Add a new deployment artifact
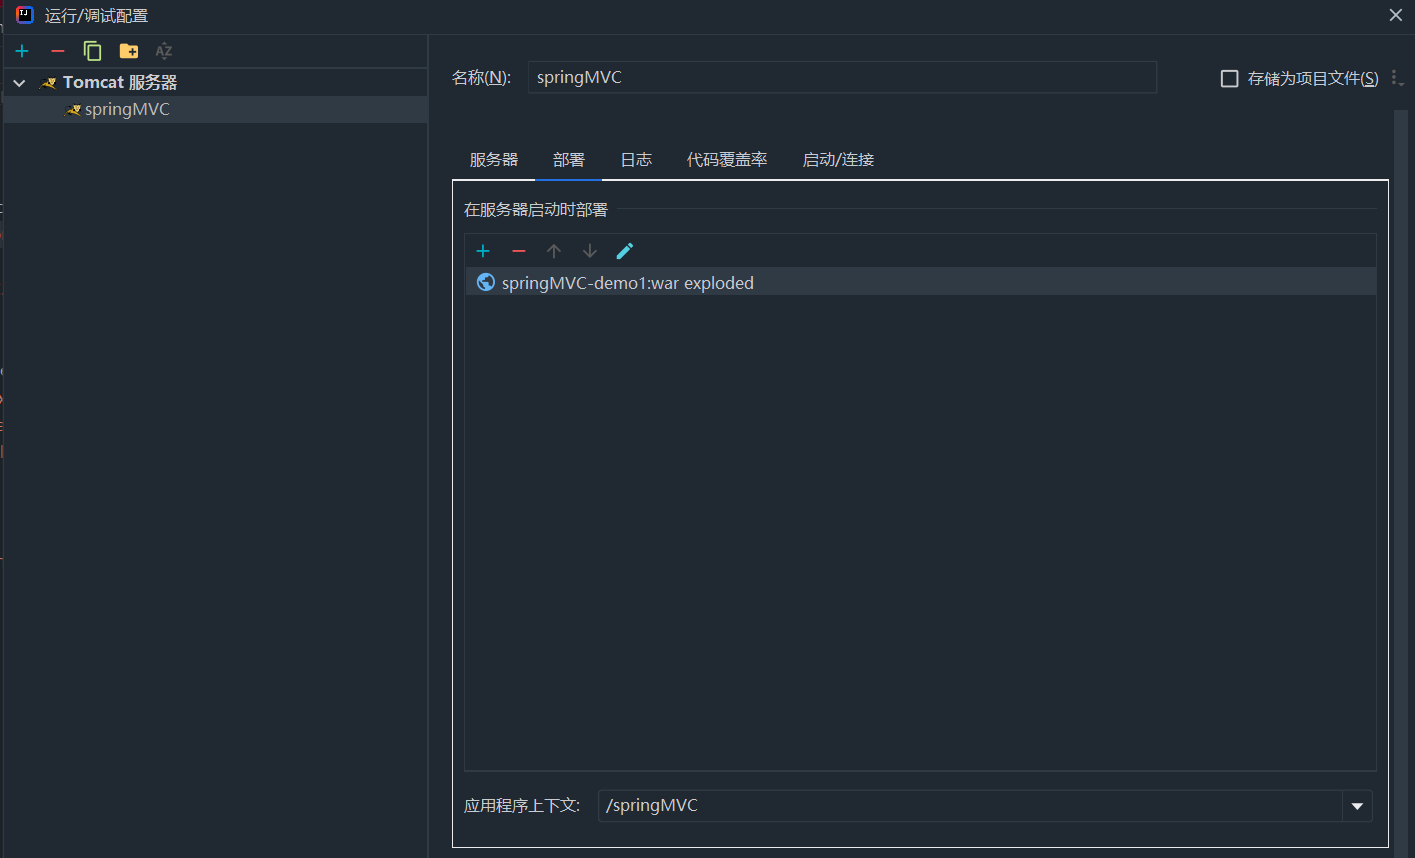This screenshot has height=858, width=1415. tap(483, 251)
